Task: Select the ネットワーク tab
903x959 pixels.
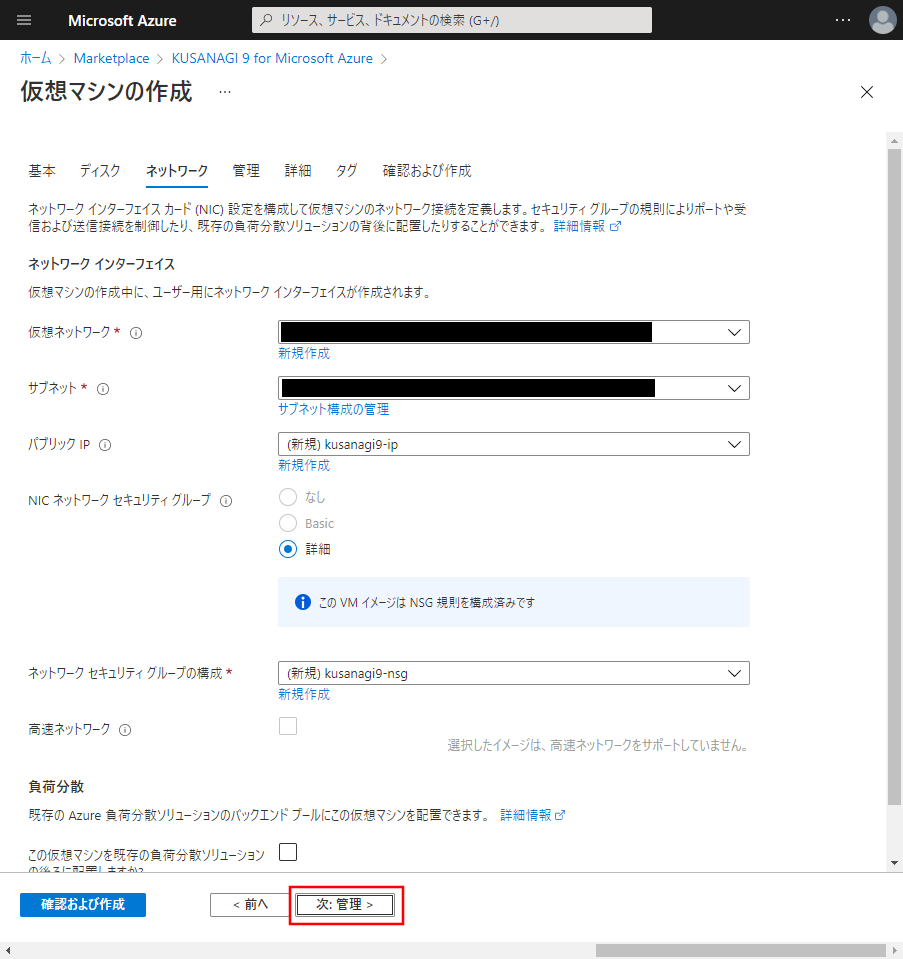Action: (177, 171)
